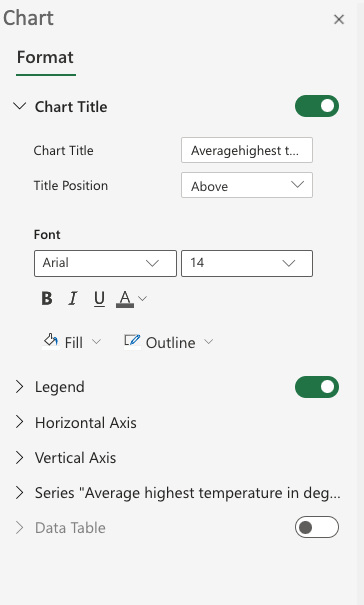
Task: Open the Arial font family dropdown
Action: coord(105,264)
